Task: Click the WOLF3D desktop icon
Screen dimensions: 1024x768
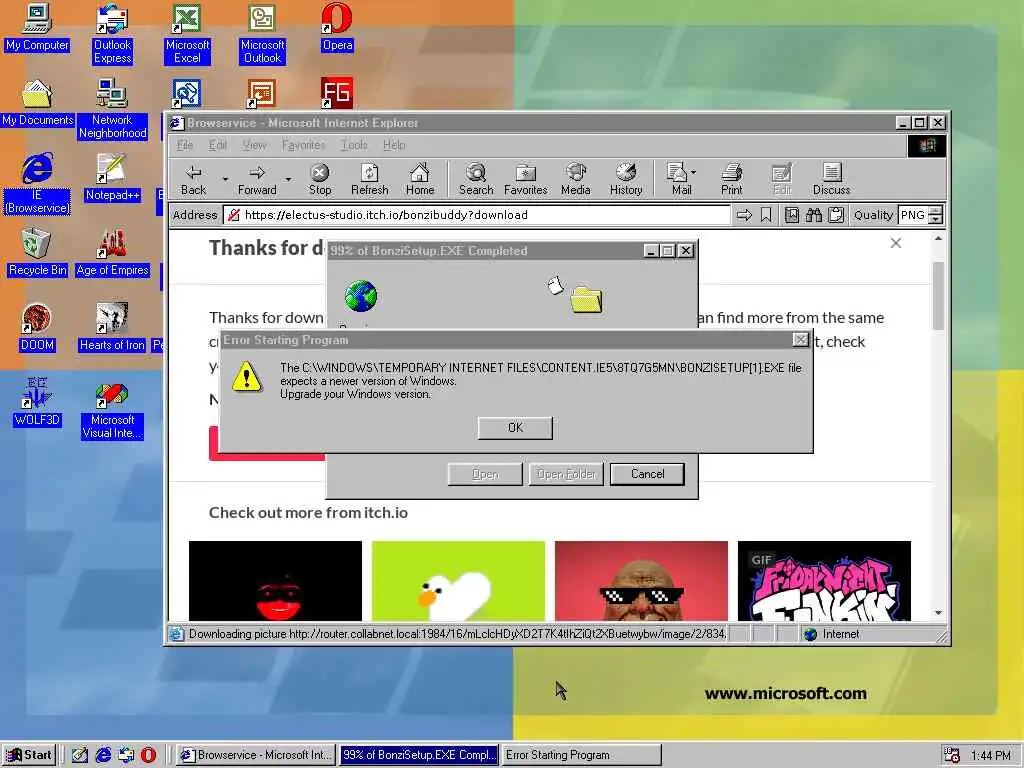Action: click(37, 403)
